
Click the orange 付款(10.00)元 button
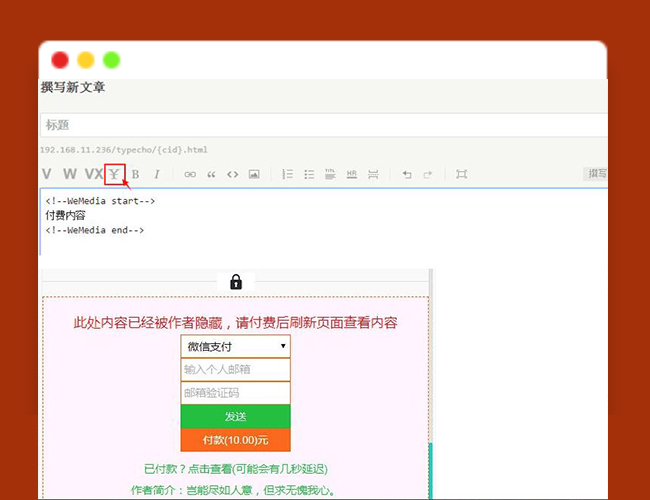235,440
